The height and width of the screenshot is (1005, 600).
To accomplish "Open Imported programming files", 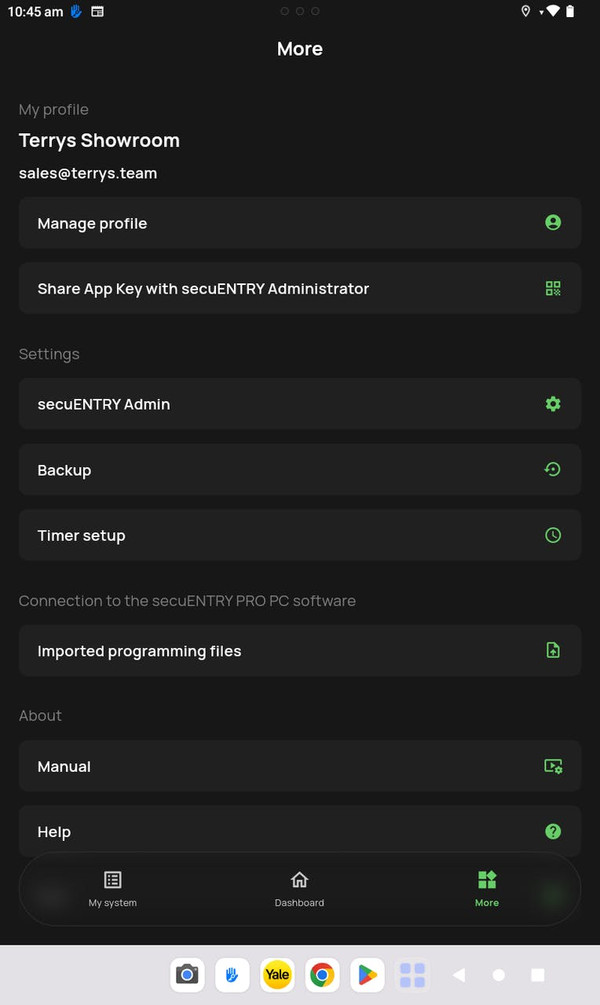I will coord(299,651).
